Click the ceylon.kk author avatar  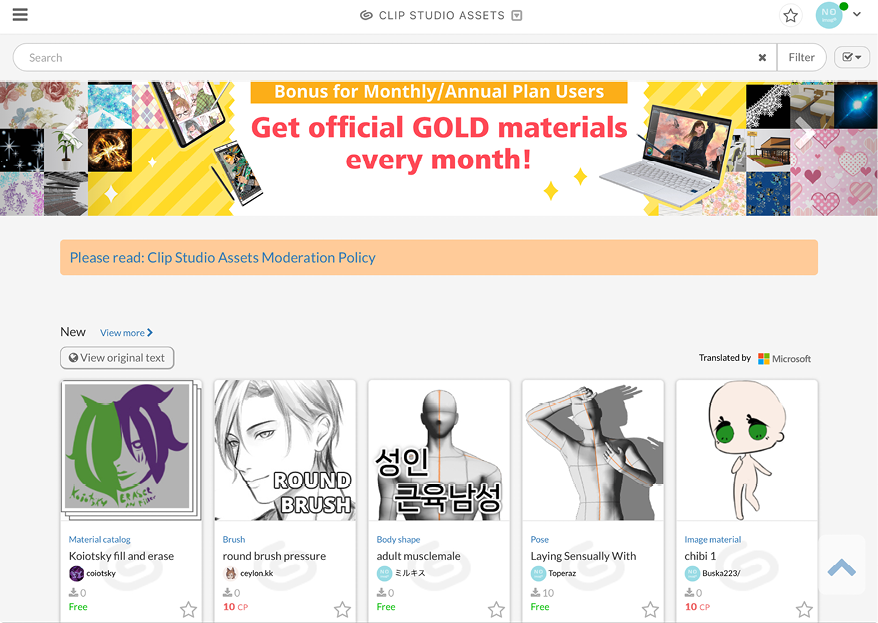(230, 573)
